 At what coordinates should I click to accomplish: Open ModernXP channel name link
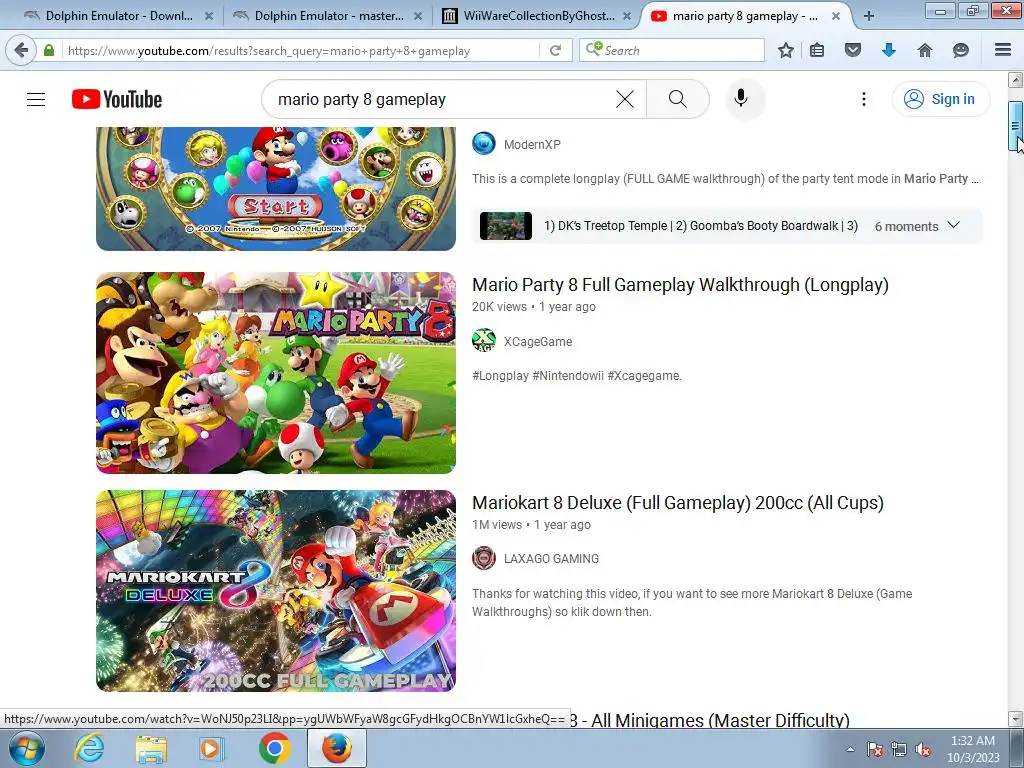coord(532,144)
